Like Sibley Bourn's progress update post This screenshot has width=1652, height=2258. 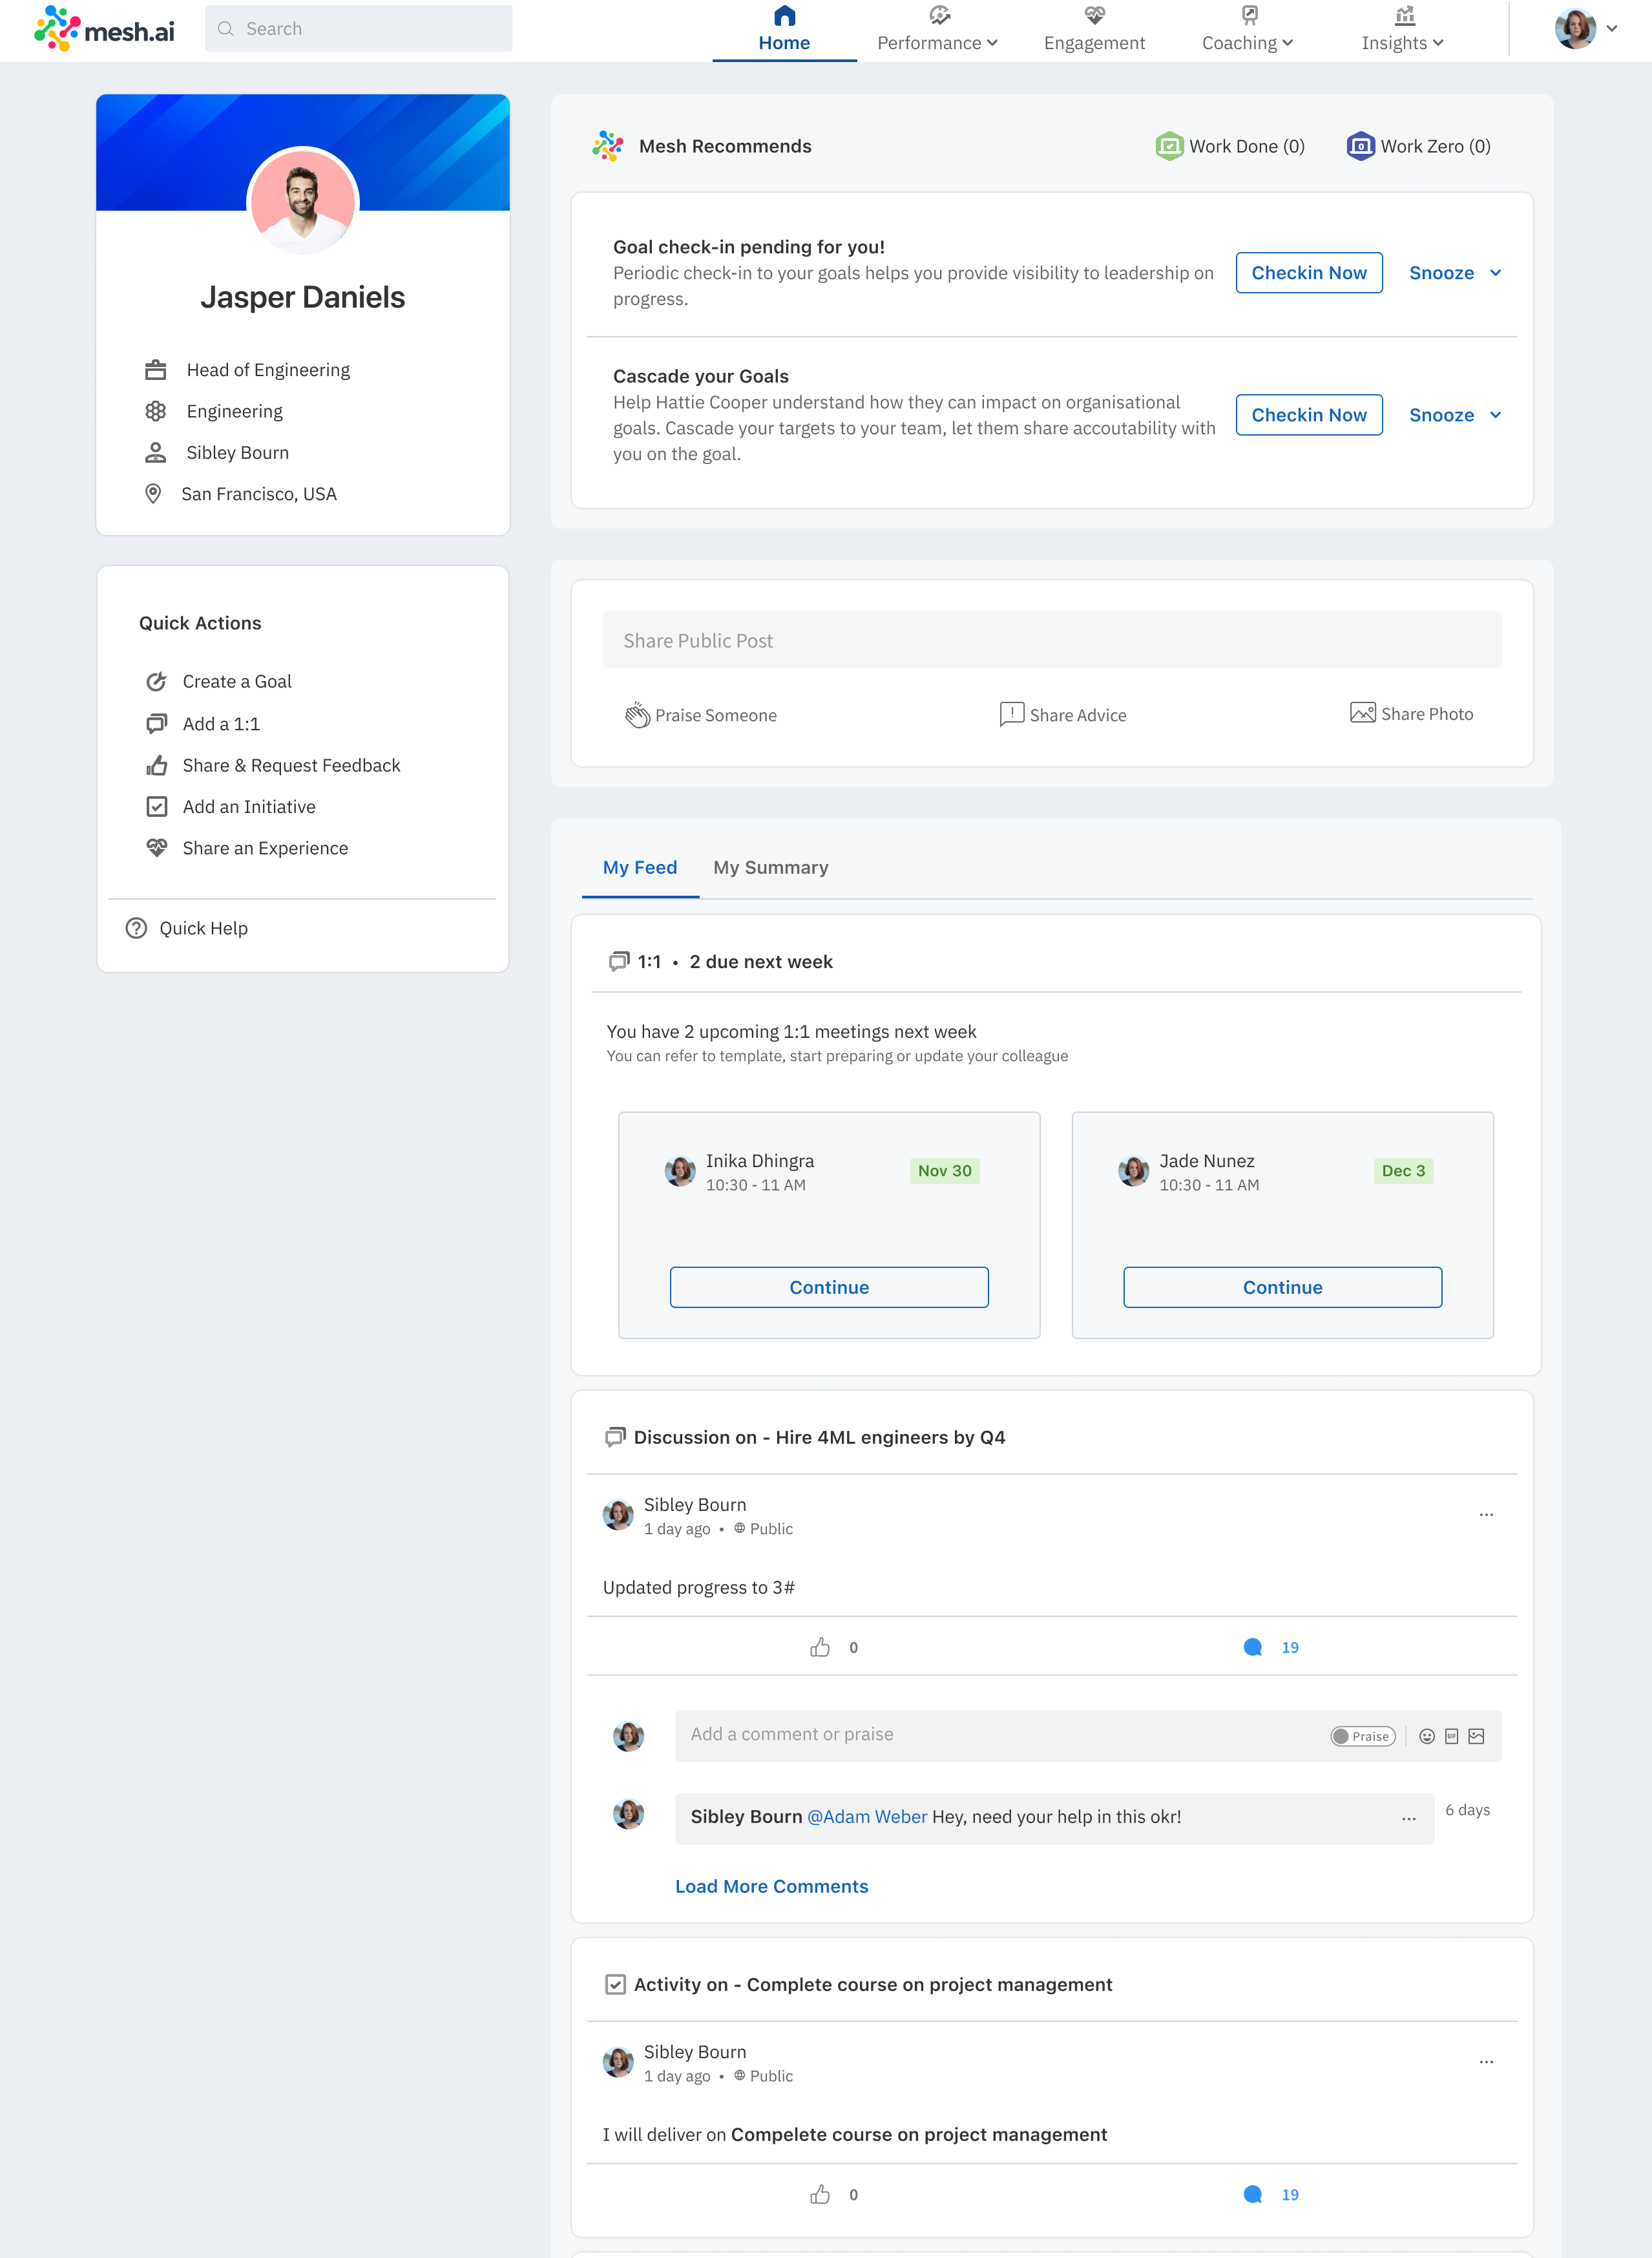(x=821, y=1646)
